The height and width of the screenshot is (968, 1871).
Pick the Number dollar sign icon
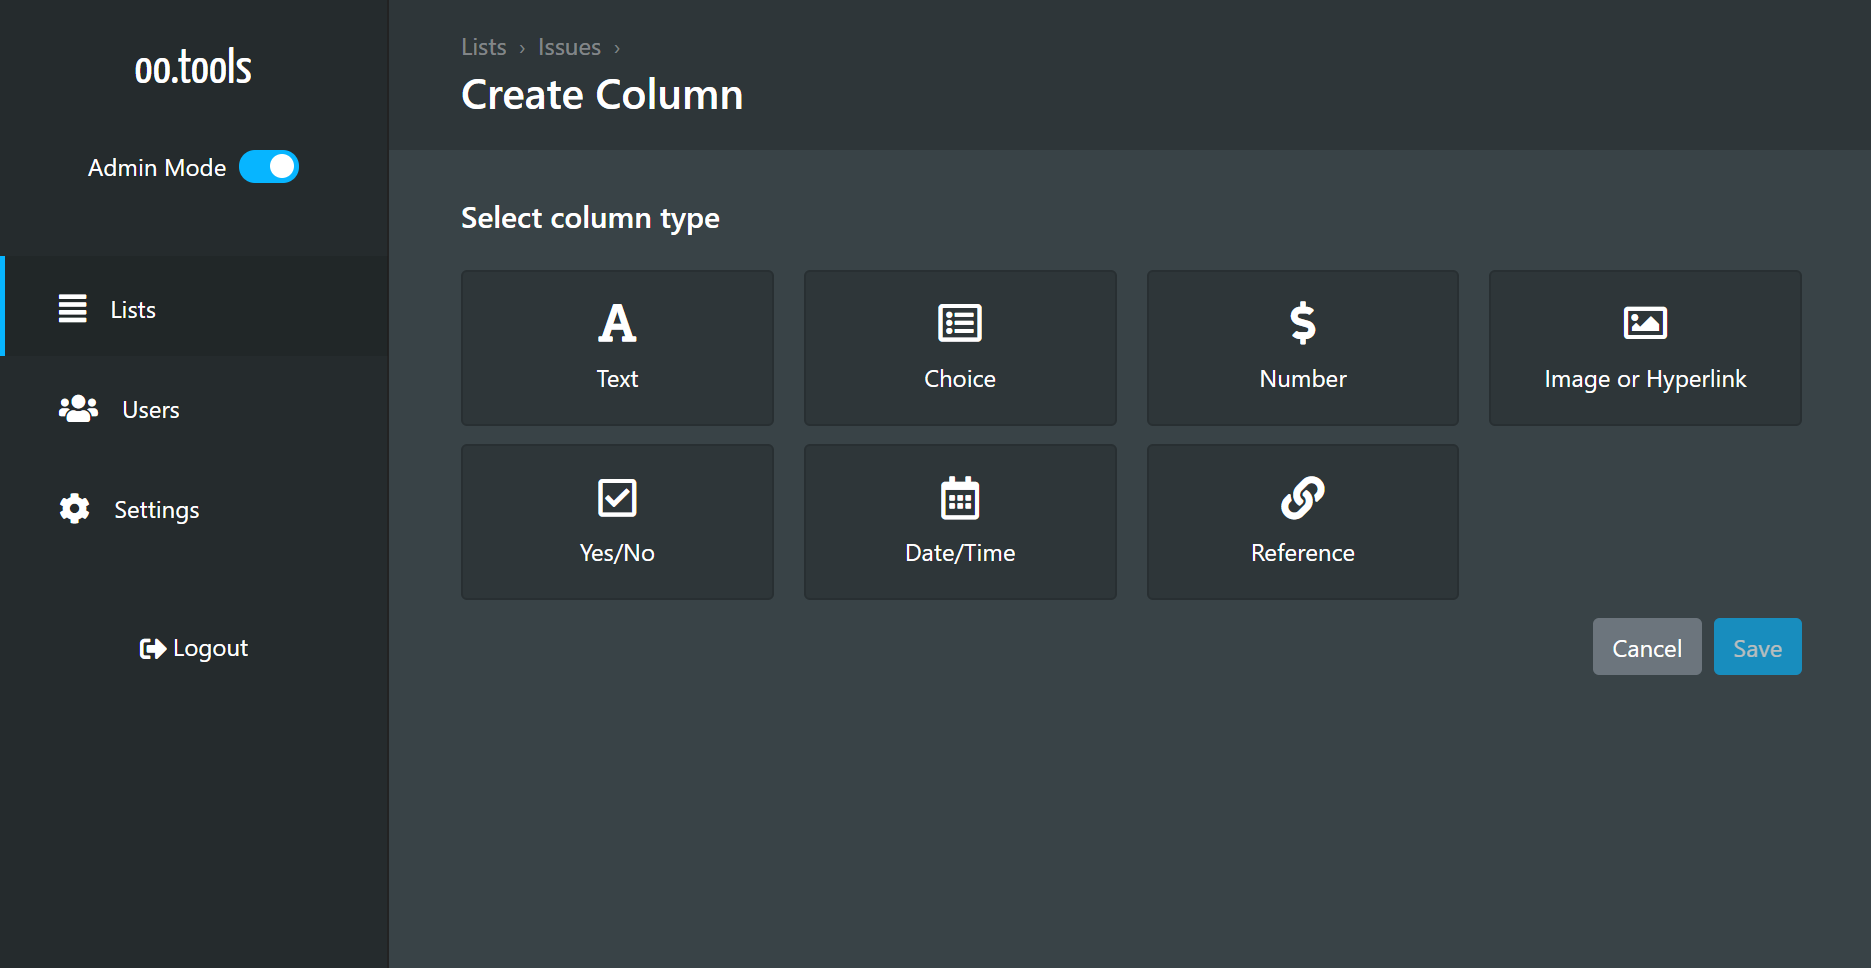pyautogui.click(x=1302, y=323)
